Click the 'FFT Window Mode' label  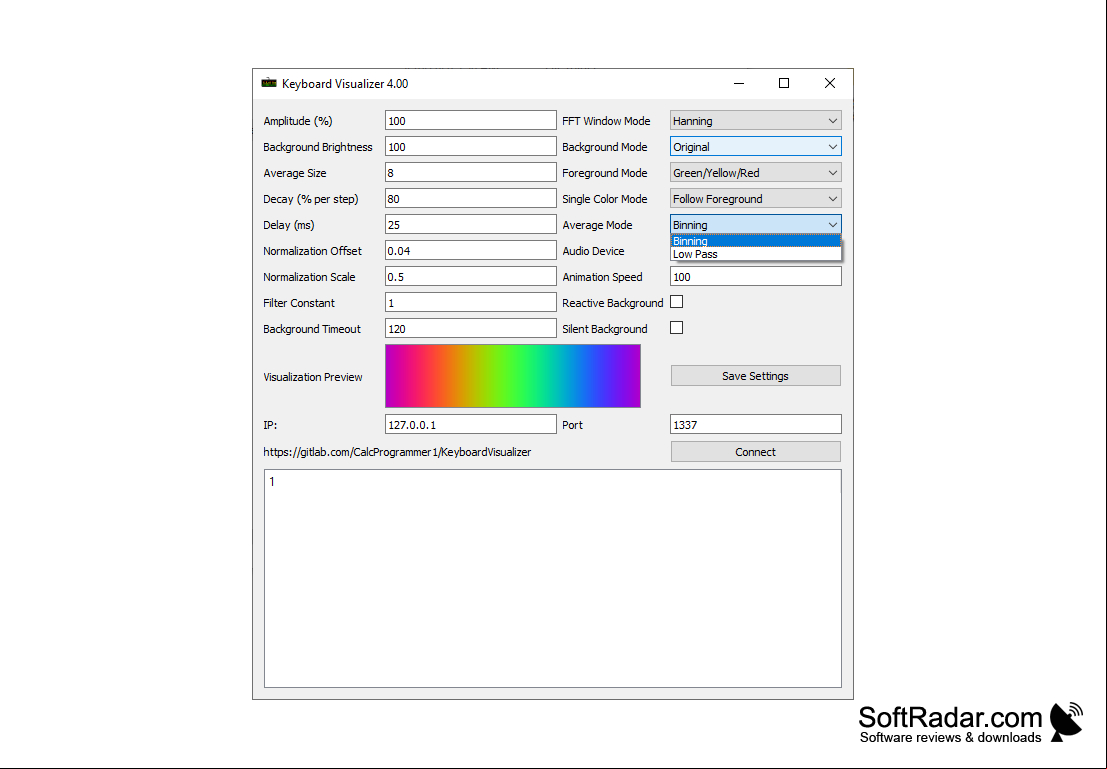pos(606,121)
